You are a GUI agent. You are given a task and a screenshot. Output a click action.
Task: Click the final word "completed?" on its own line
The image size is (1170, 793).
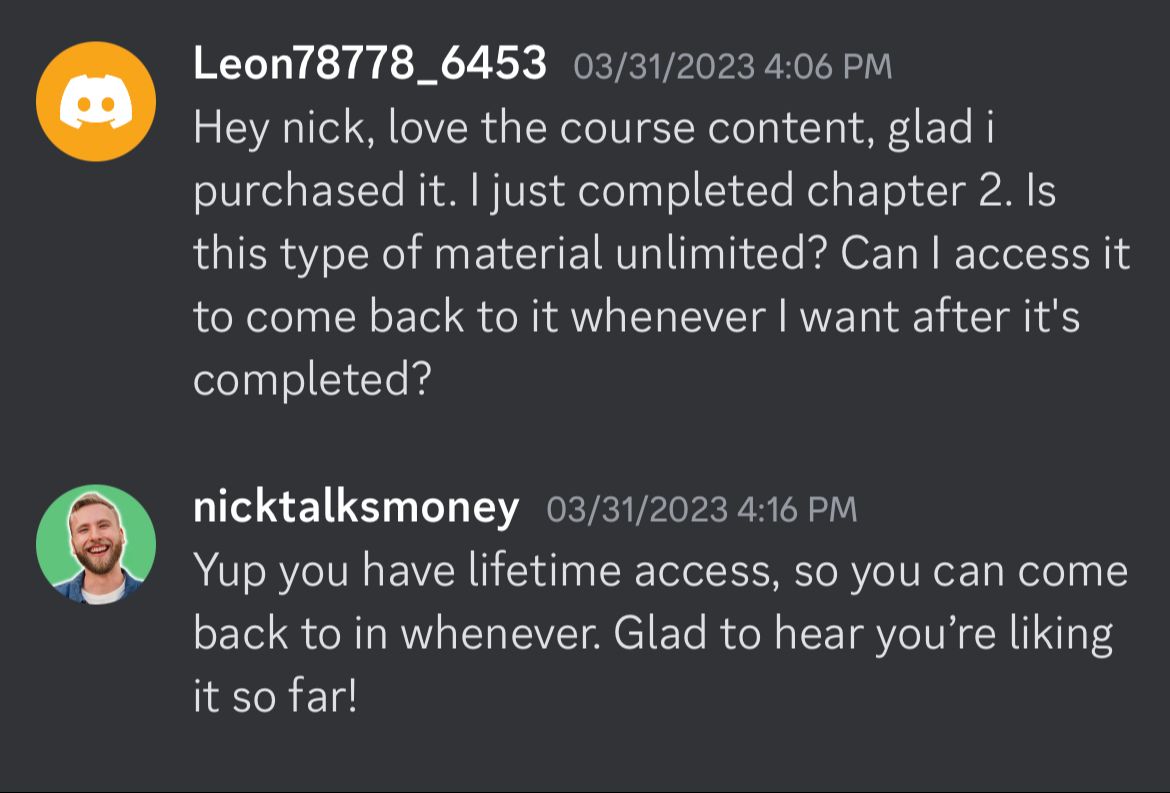pos(312,381)
